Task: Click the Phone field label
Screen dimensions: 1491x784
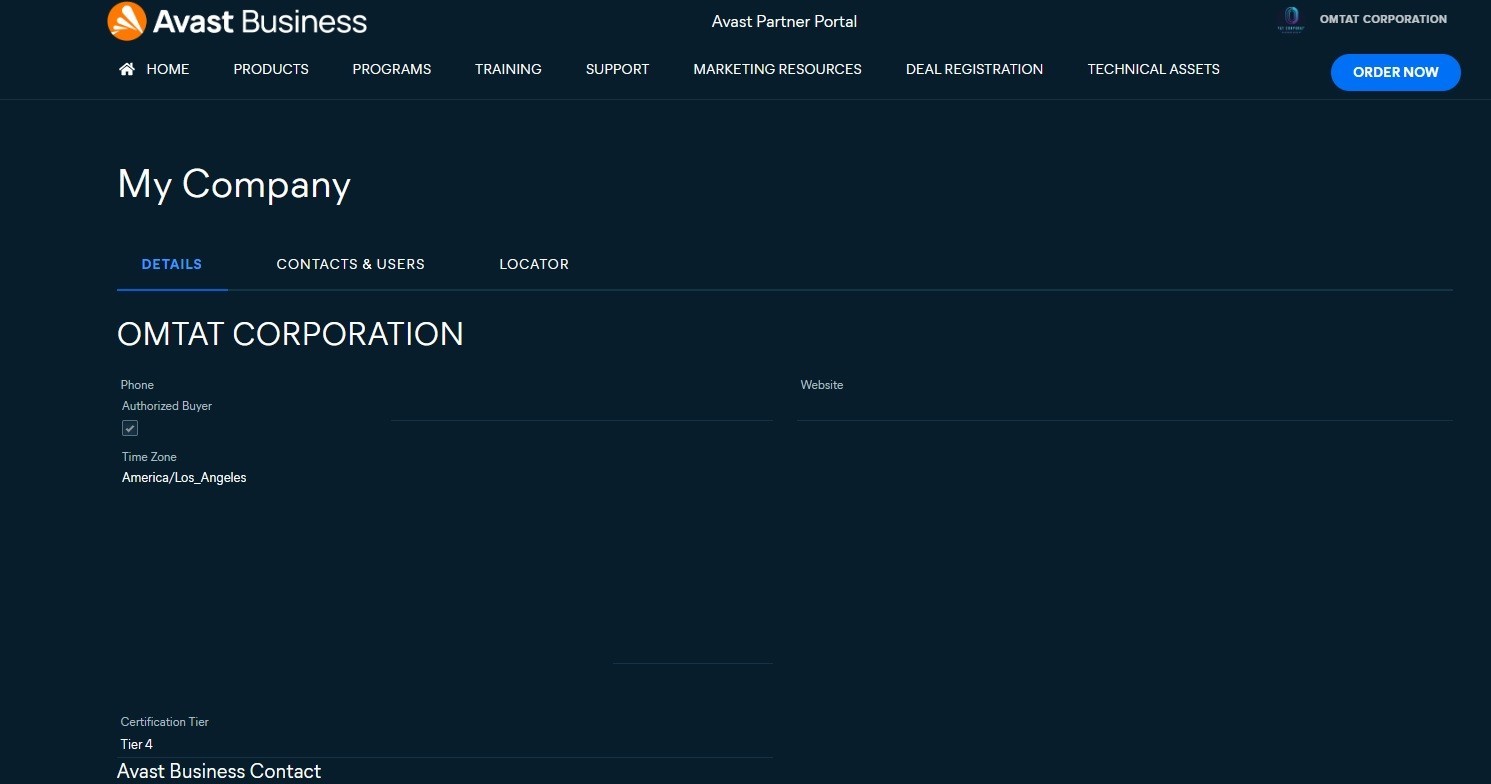Action: [137, 385]
